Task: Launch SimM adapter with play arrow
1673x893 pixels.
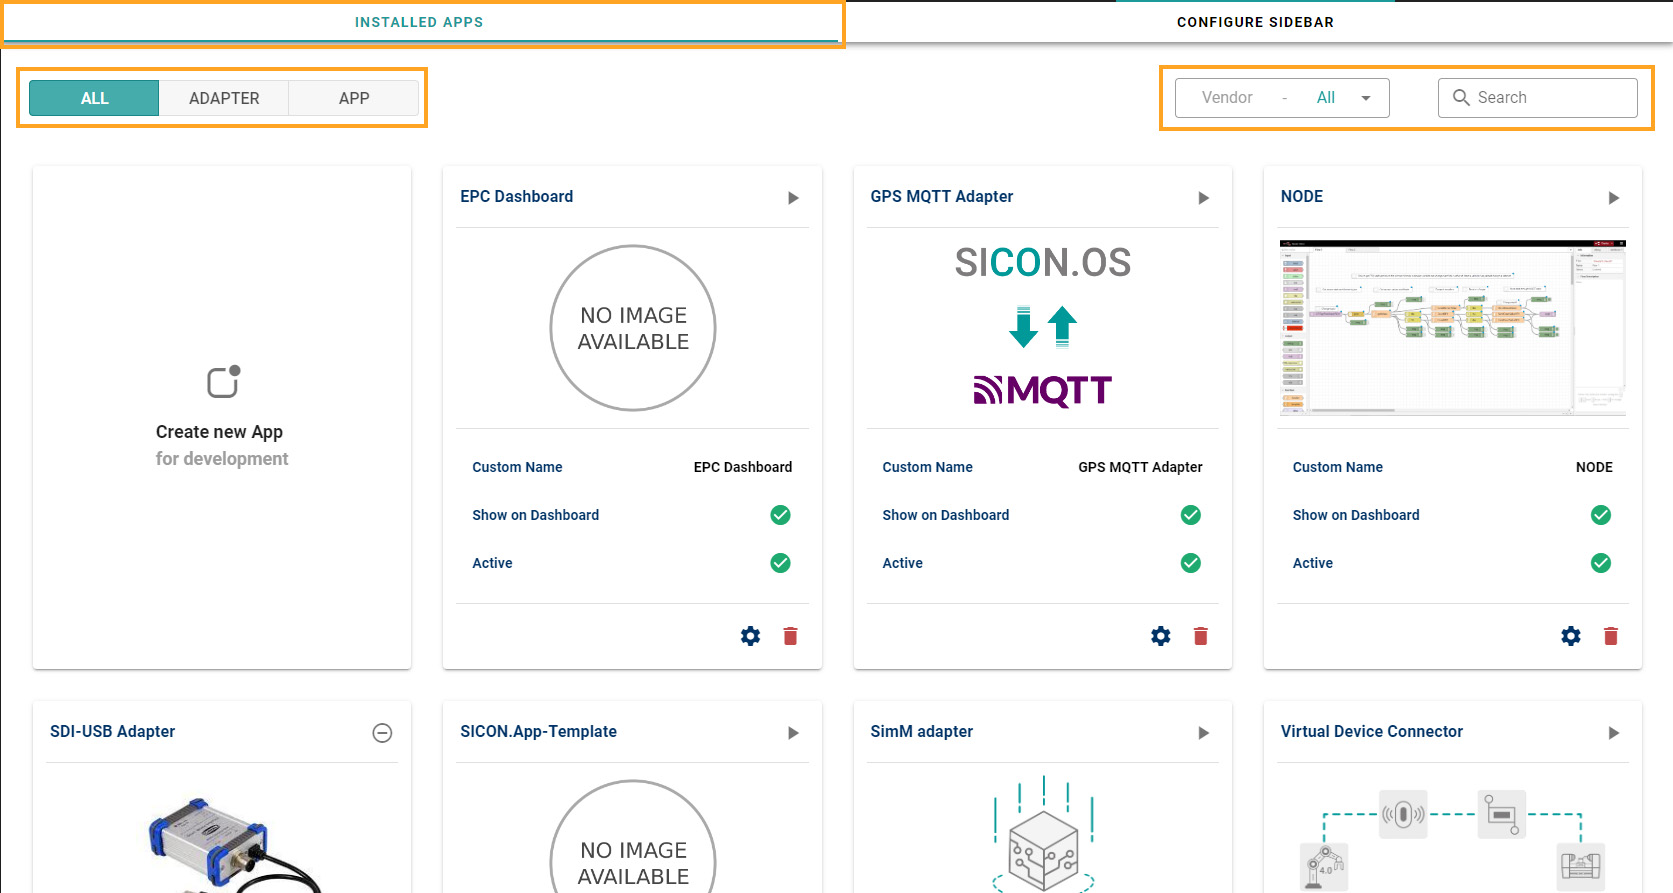Action: pyautogui.click(x=1203, y=733)
